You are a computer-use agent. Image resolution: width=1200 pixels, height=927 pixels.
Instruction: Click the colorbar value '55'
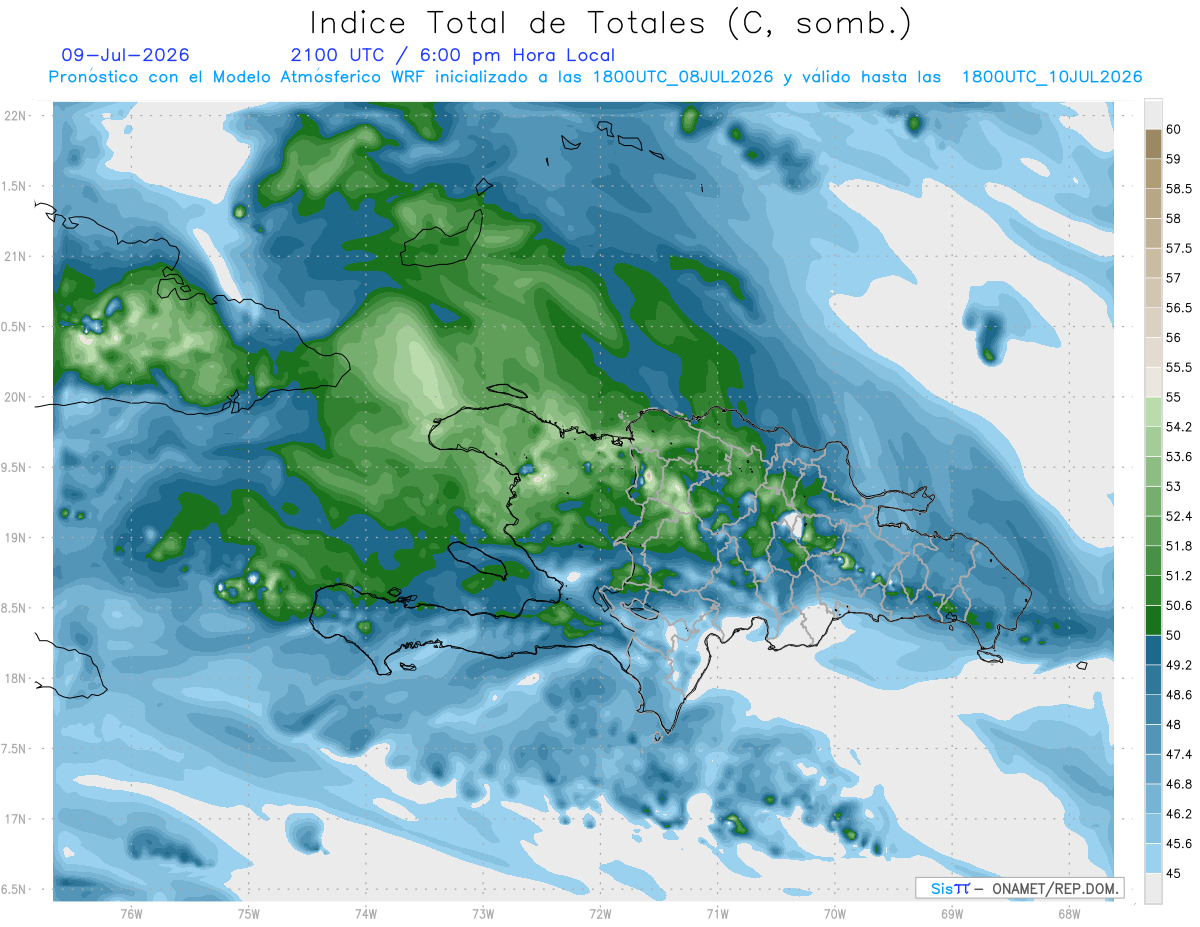point(1174,397)
